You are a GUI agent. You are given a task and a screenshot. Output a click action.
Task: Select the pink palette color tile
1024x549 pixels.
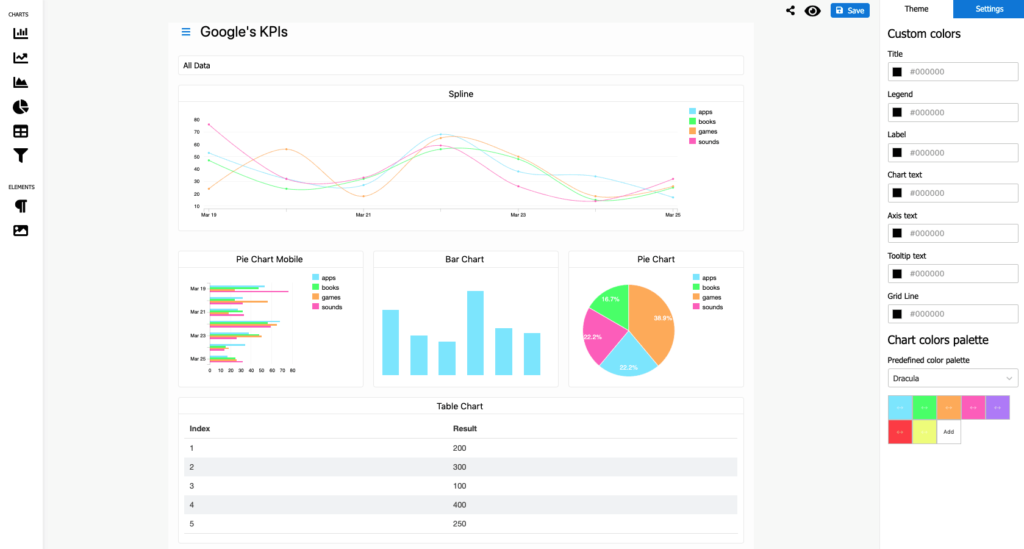tap(973, 407)
